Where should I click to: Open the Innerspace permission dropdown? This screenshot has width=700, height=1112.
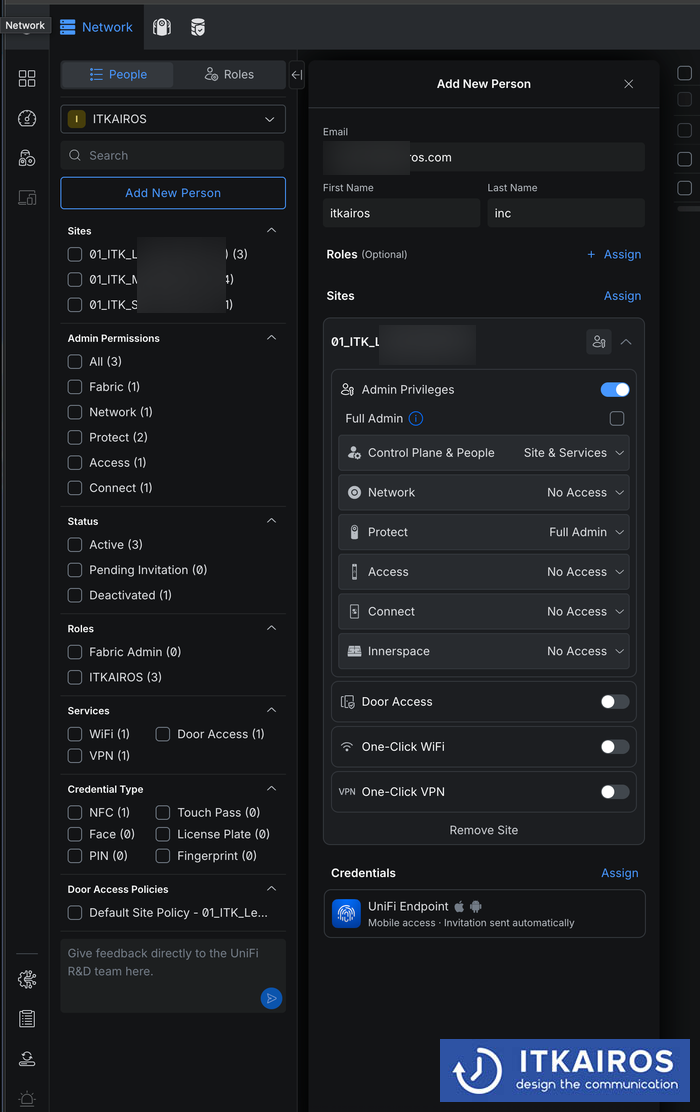click(x=484, y=651)
